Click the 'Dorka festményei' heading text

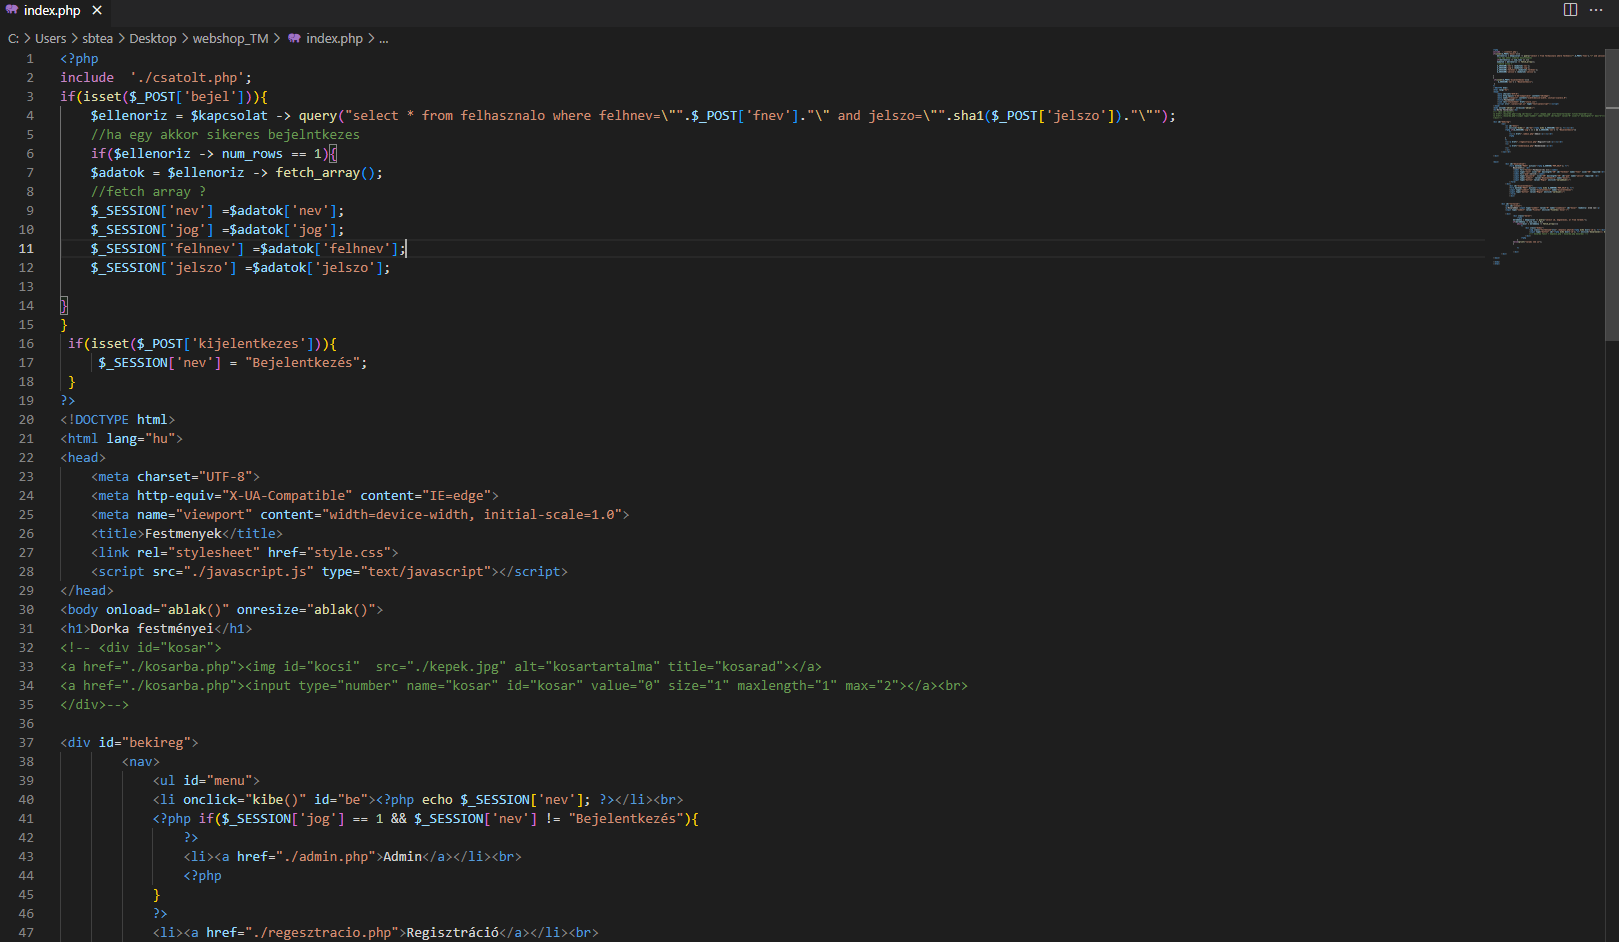(152, 629)
